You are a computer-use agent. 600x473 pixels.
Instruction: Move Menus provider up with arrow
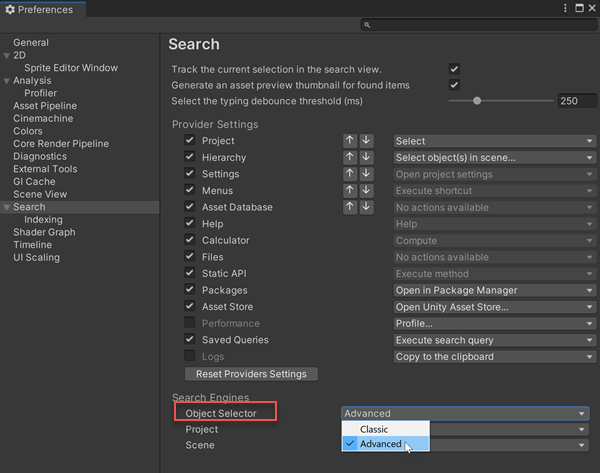[x=350, y=191]
